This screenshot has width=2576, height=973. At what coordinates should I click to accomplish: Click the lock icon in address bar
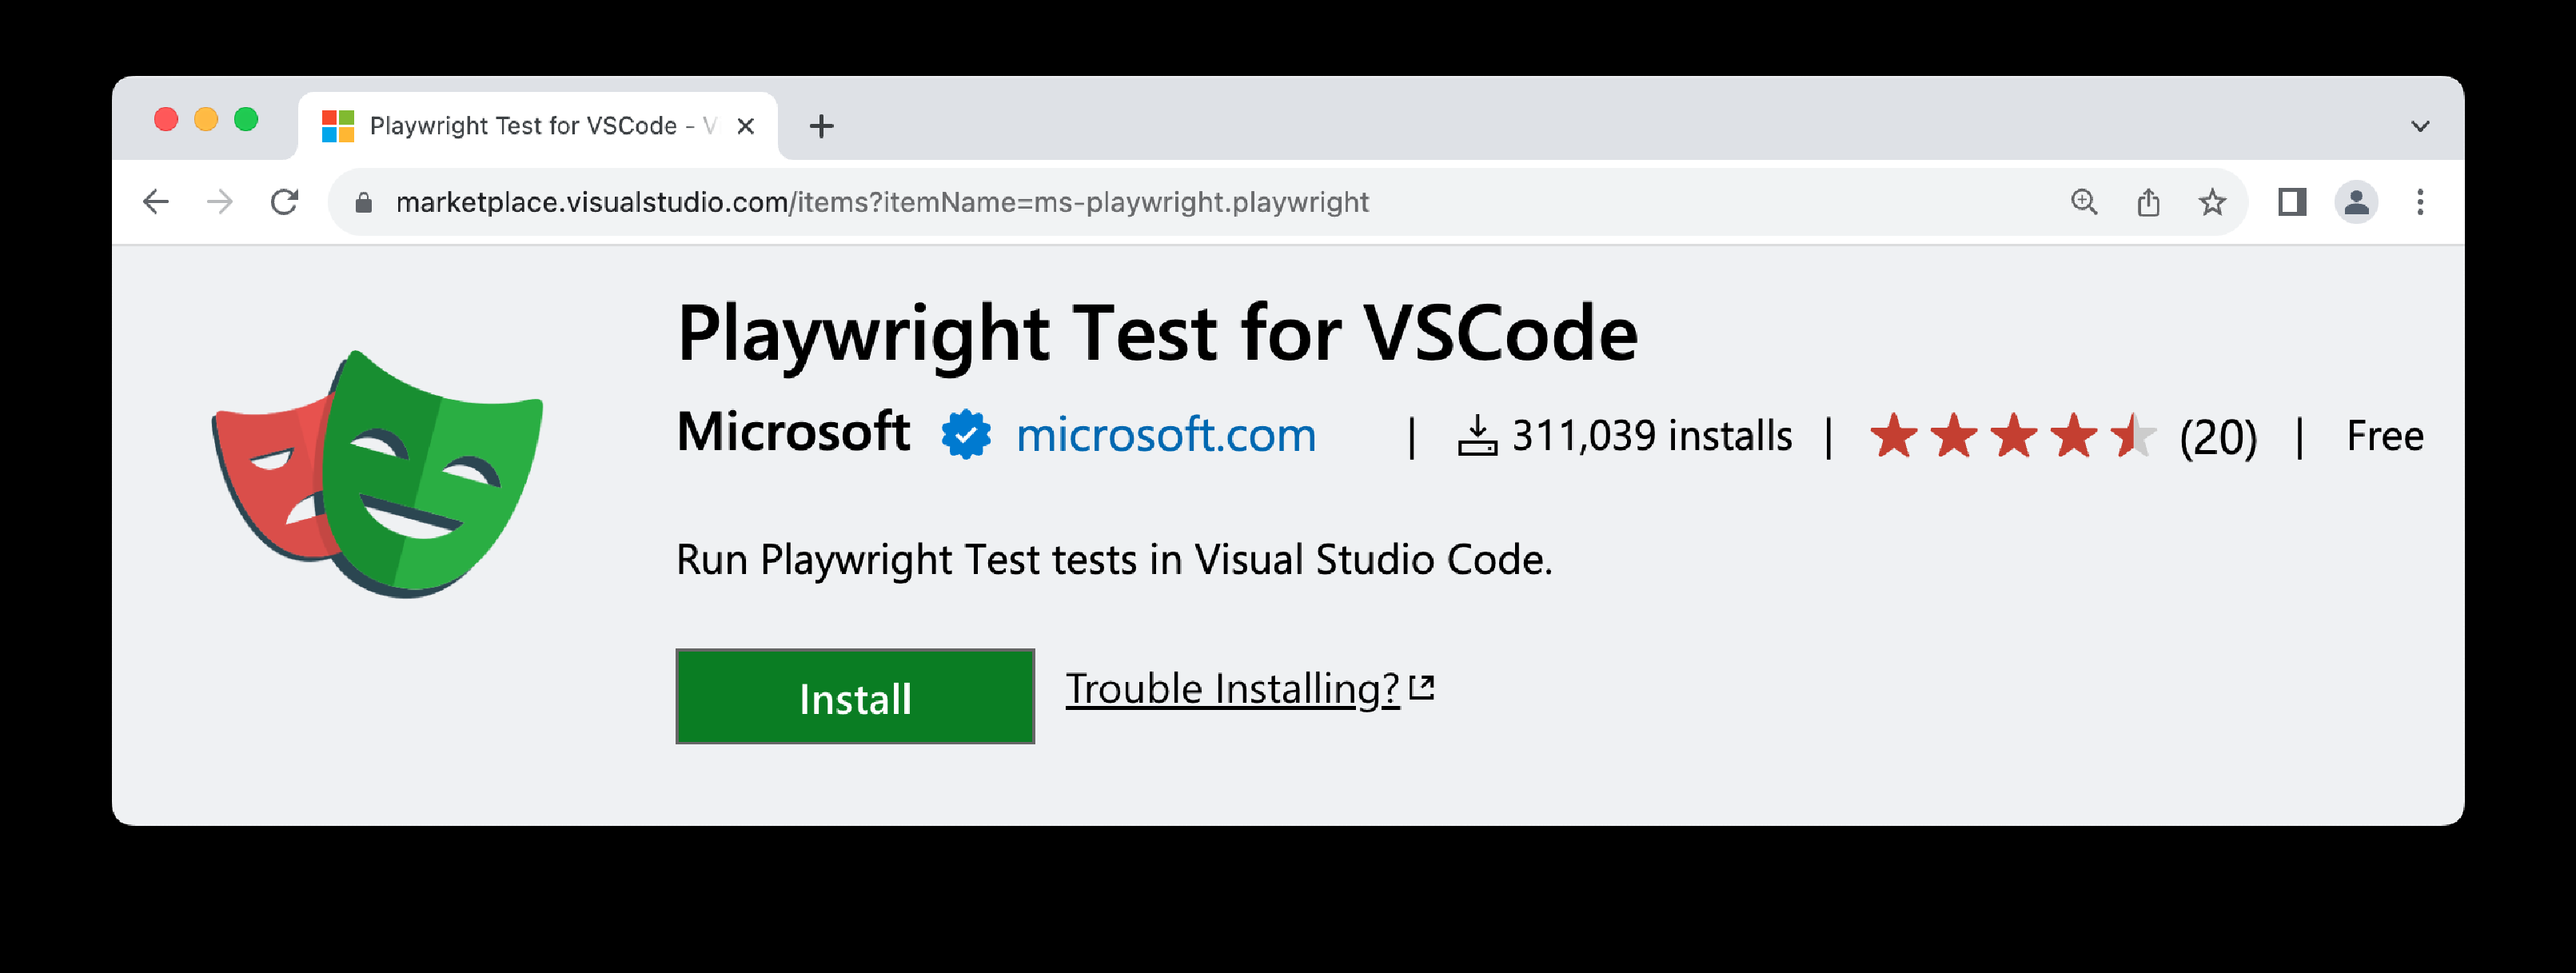pos(364,203)
